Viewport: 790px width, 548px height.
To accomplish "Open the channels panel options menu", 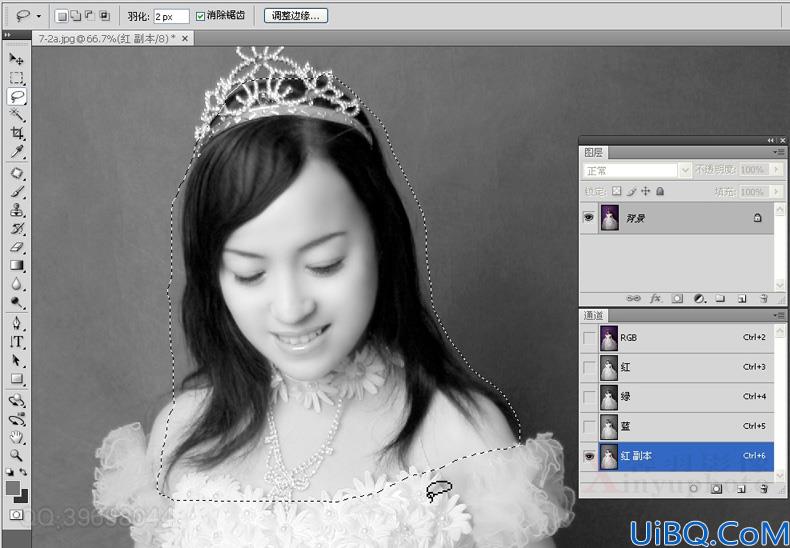I will (779, 315).
